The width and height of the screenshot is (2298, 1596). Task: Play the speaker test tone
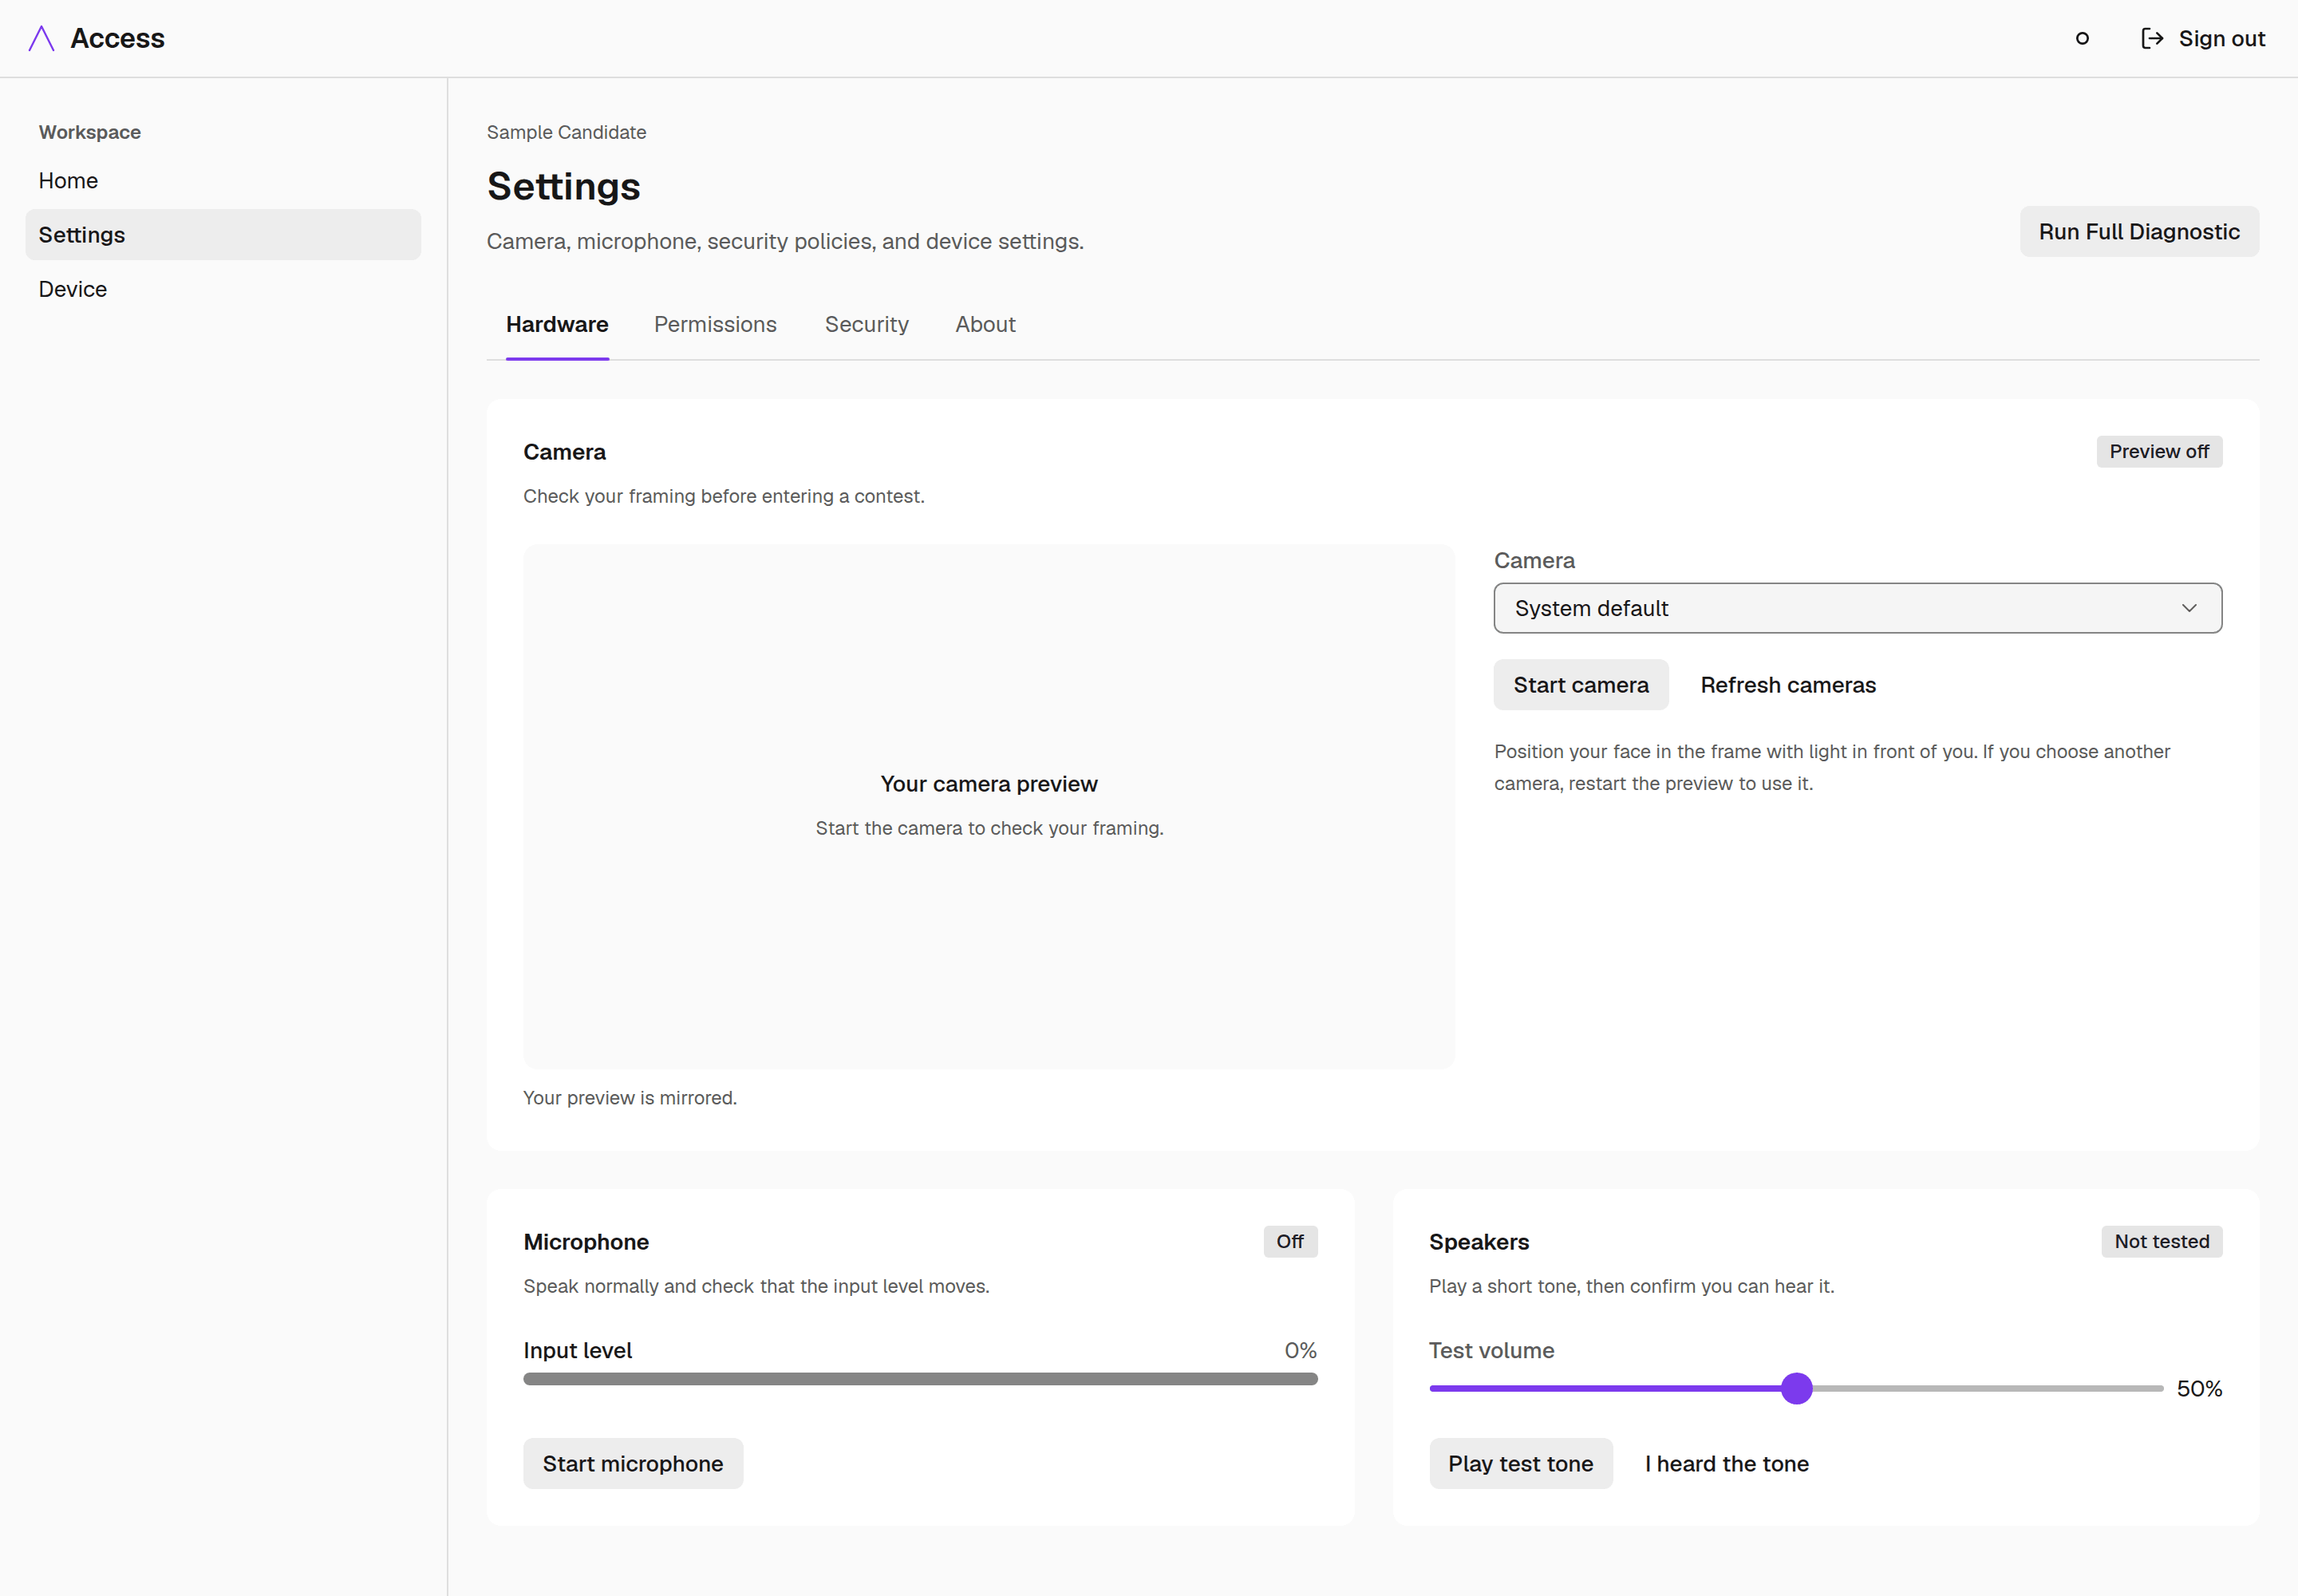point(1520,1463)
